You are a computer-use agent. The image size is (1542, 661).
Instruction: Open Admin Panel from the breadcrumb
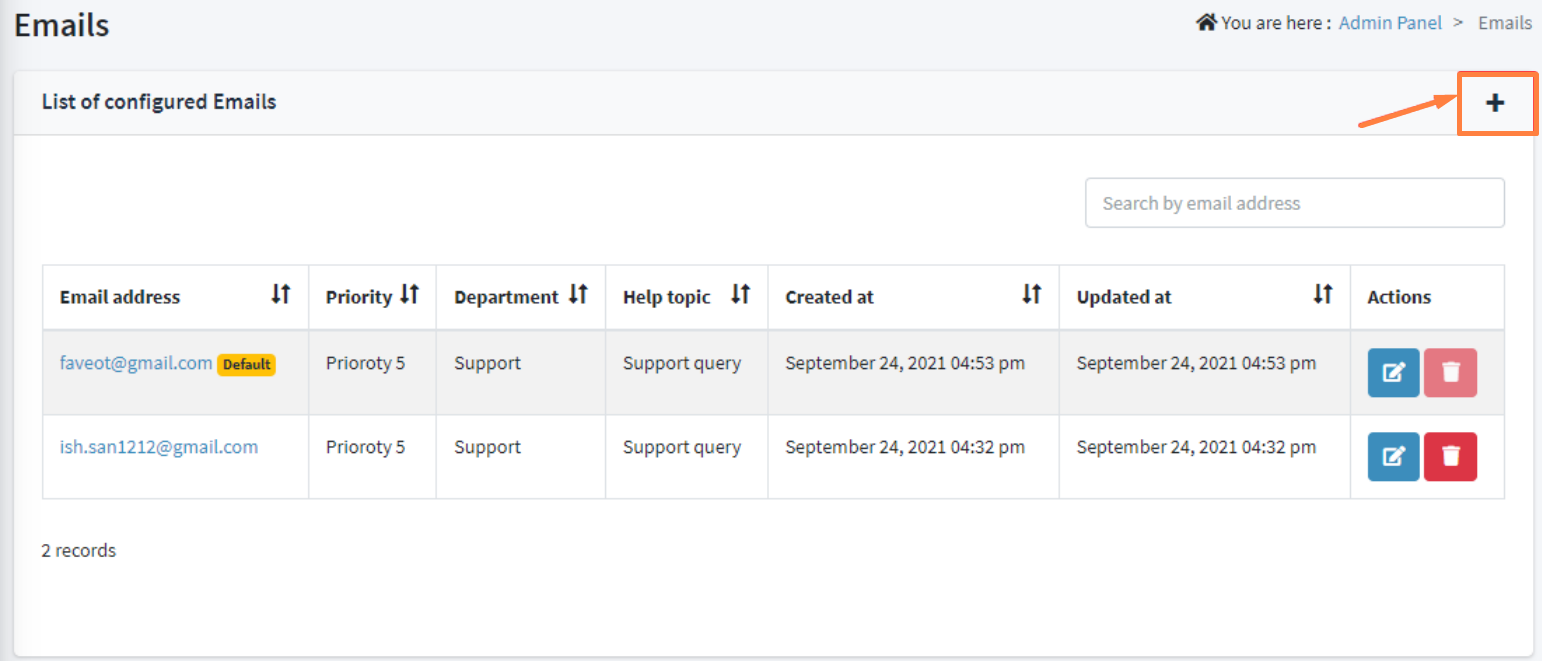coord(1390,22)
